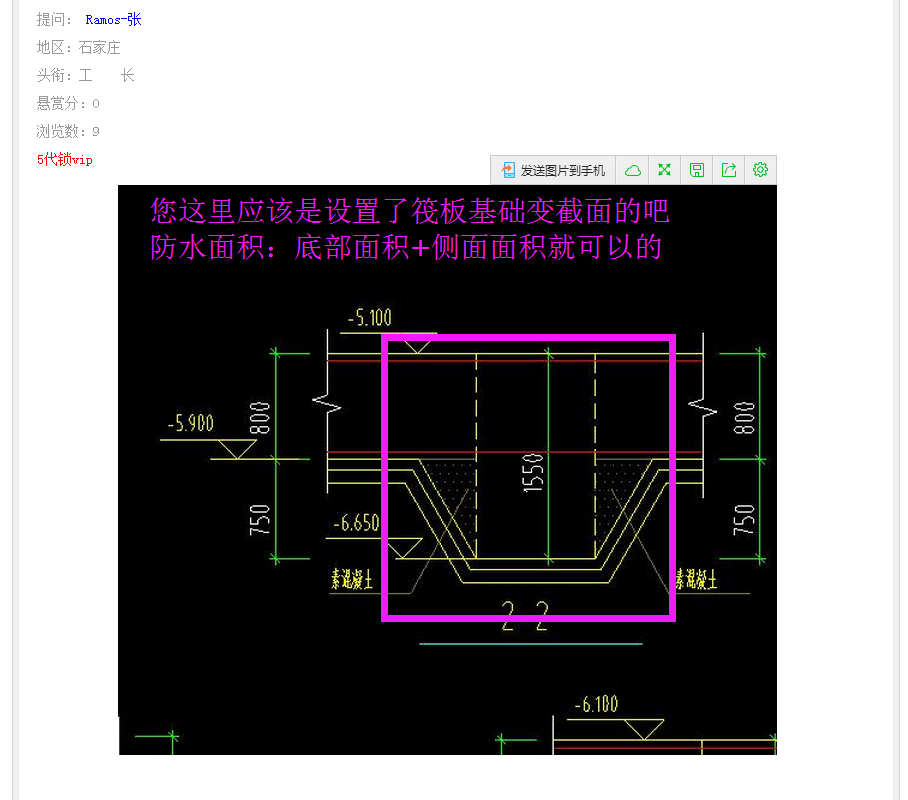908x800 pixels.
Task: Click the cloud save icon
Action: [632, 170]
